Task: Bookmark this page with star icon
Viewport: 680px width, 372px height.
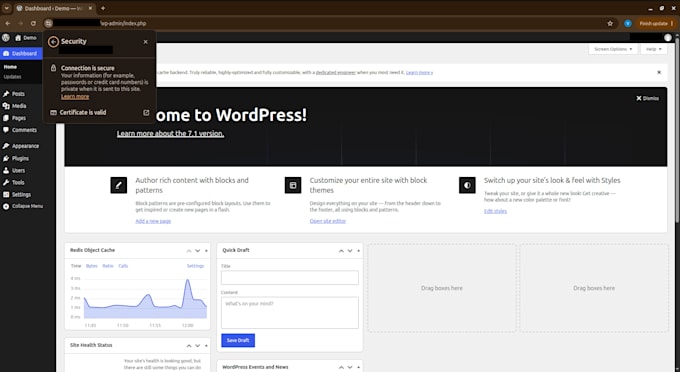Action: click(610, 23)
